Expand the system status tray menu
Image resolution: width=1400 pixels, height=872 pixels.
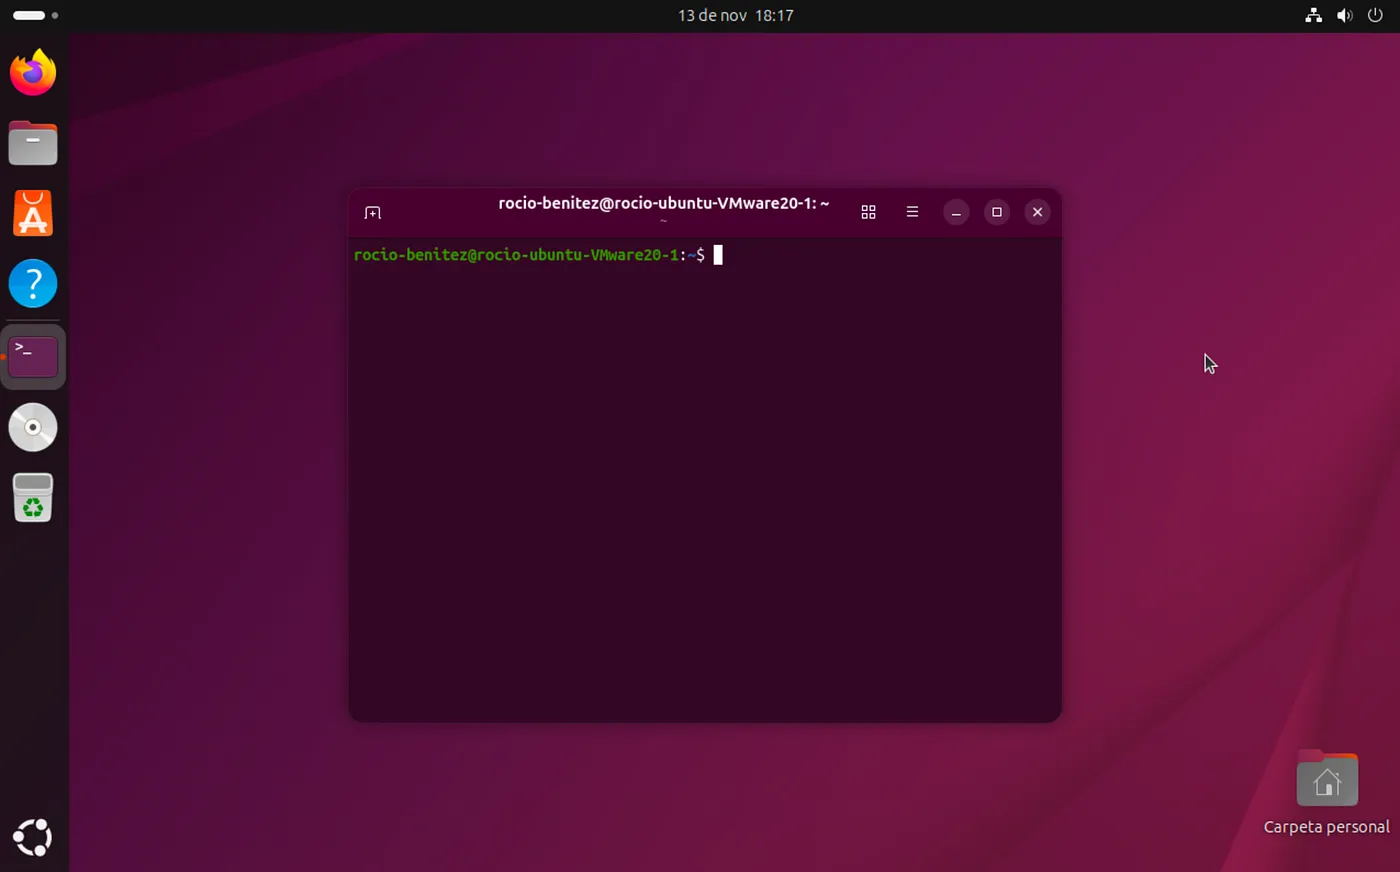pos(1345,15)
